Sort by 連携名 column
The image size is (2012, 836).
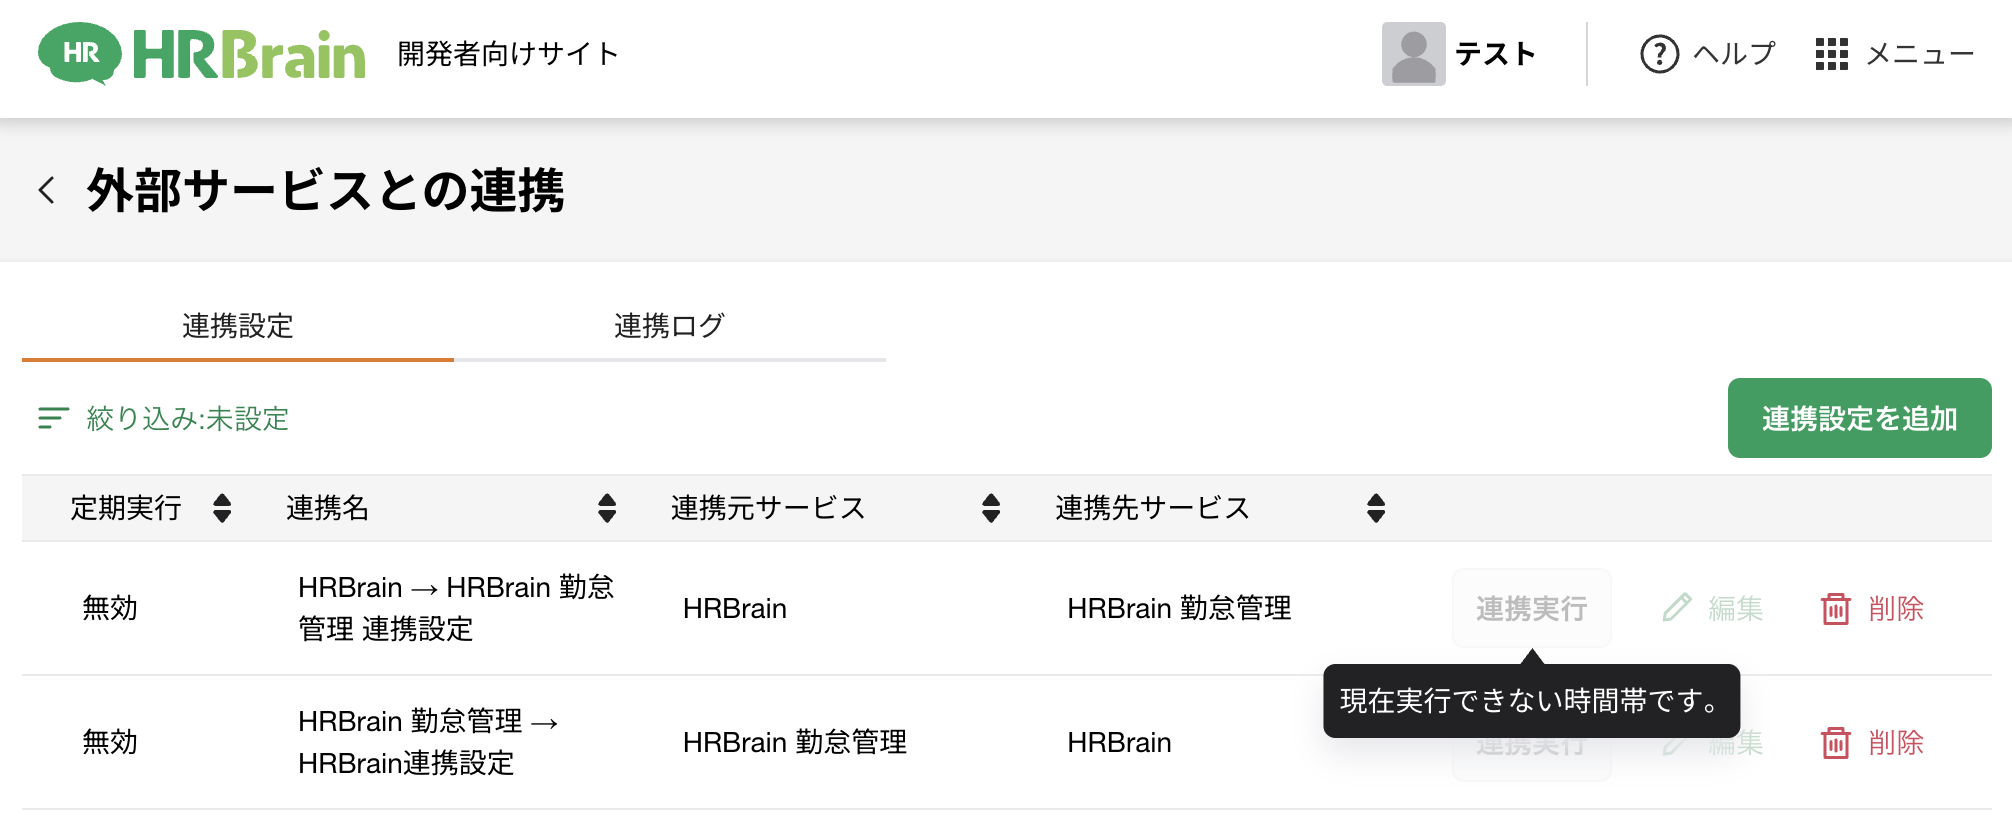pos(607,508)
